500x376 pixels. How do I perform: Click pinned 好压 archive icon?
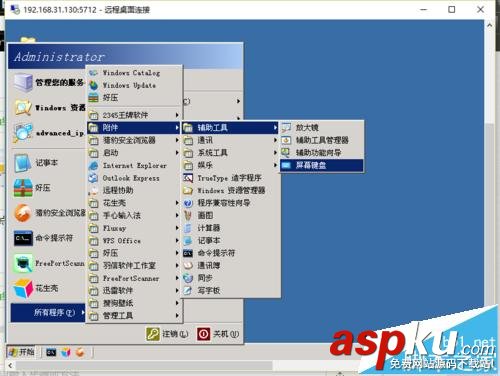pyautogui.click(x=23, y=188)
